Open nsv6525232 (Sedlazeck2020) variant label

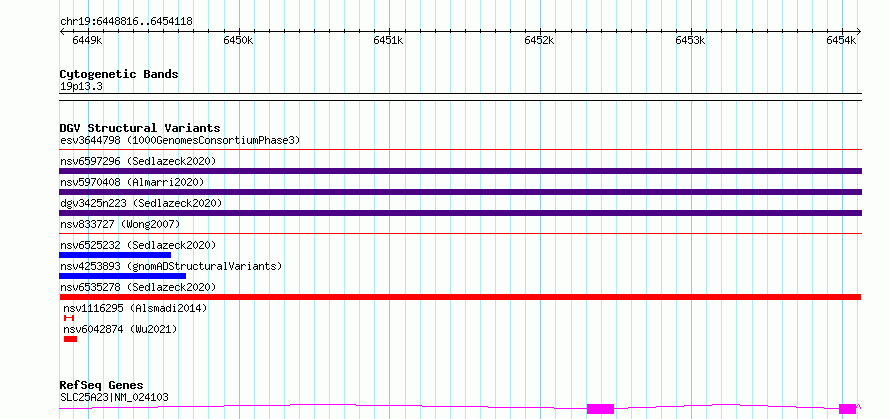tap(138, 245)
